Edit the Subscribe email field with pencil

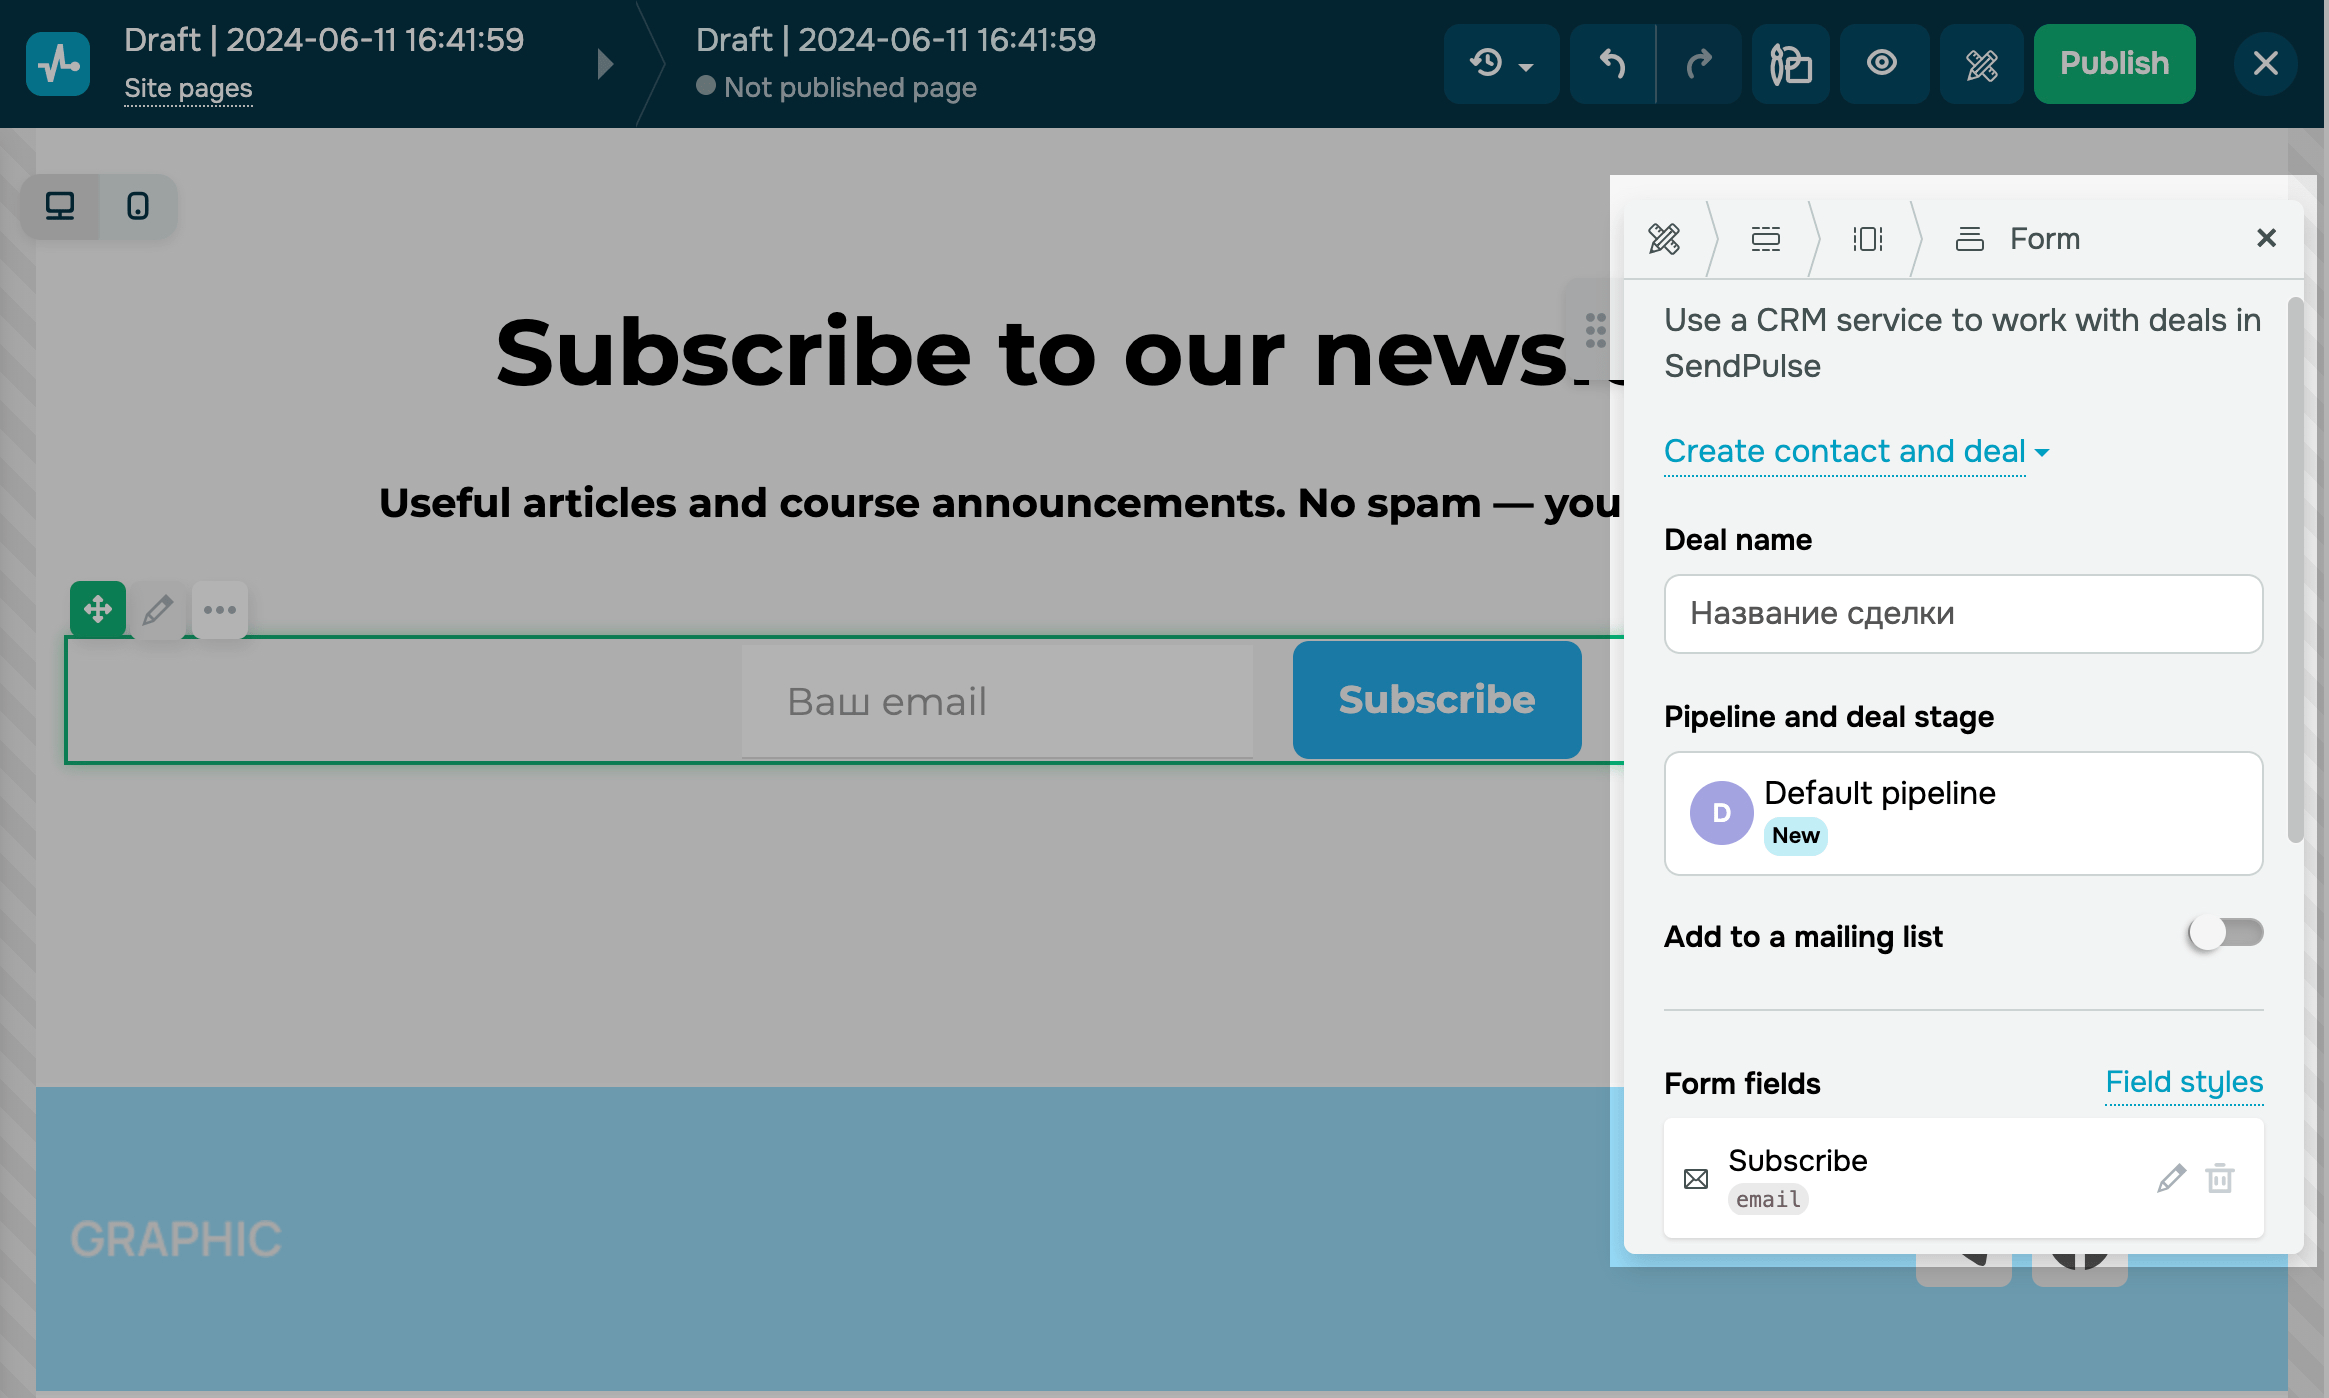tap(2171, 1178)
